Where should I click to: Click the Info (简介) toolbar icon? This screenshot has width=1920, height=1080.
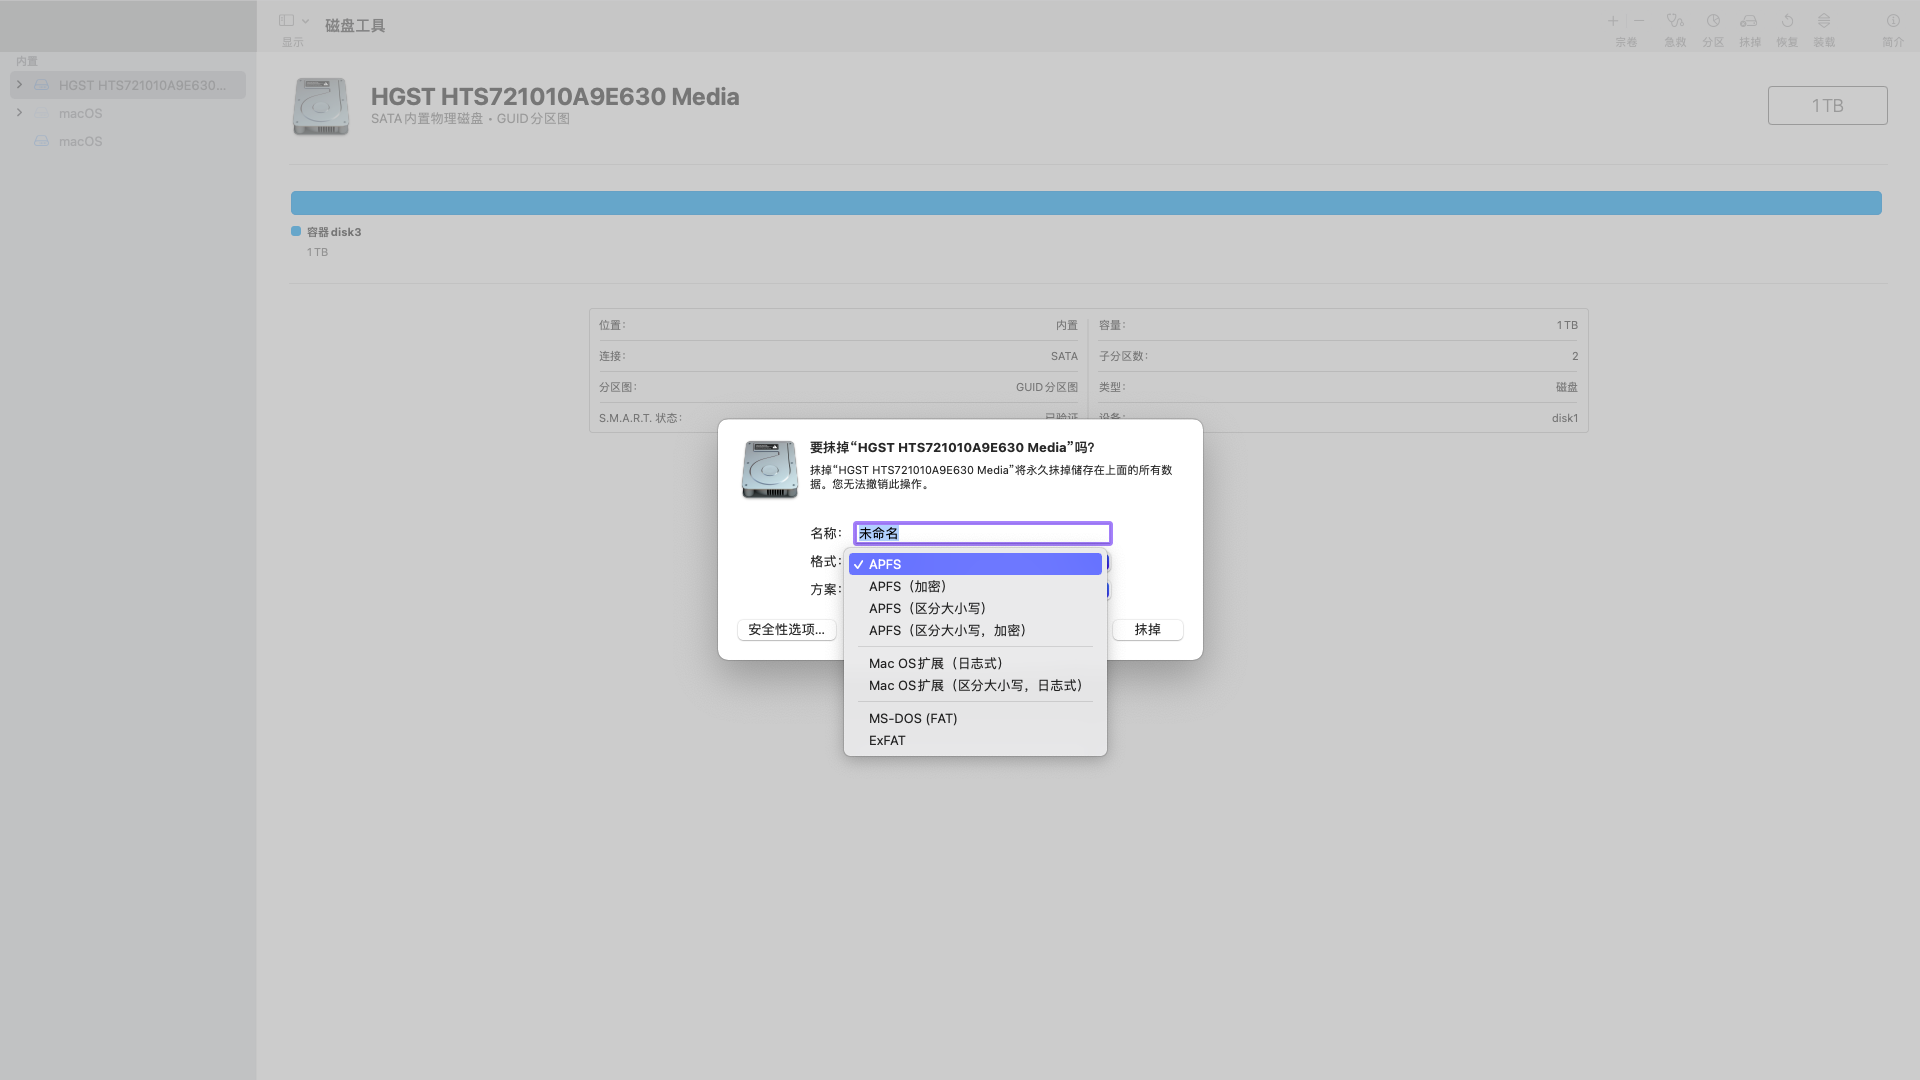point(1893,21)
